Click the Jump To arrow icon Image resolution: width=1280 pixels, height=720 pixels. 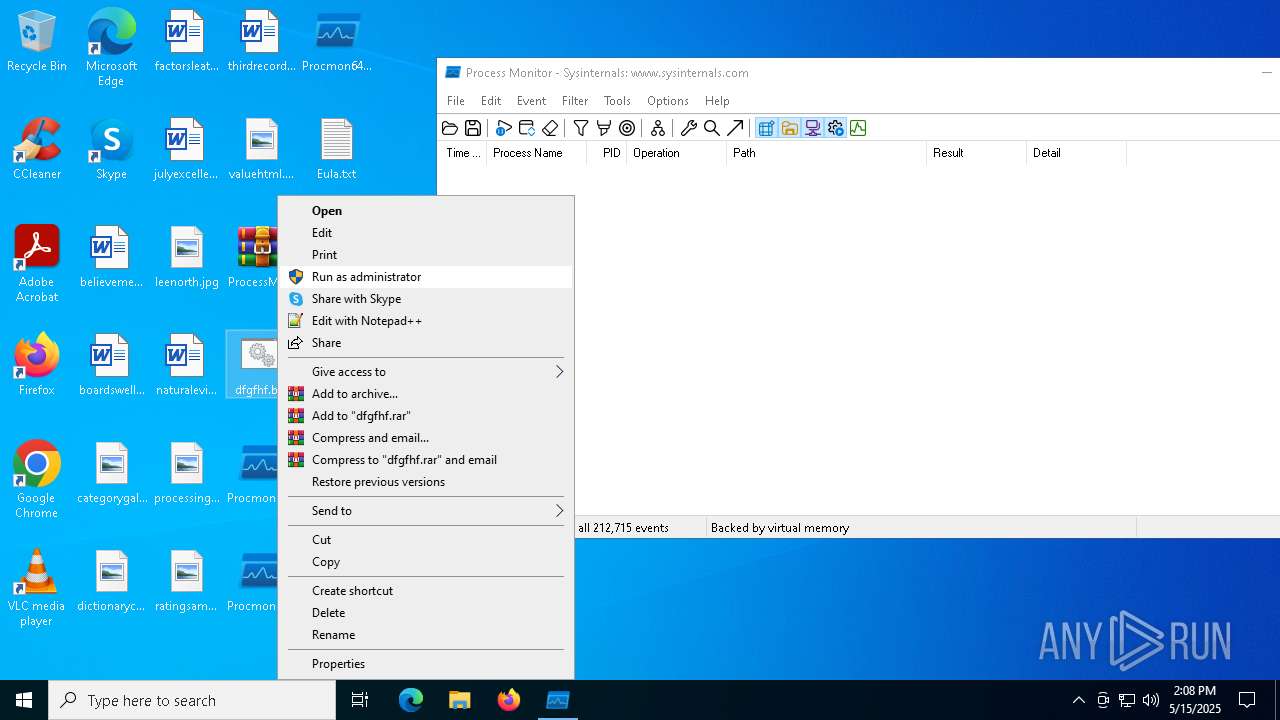click(x=735, y=128)
